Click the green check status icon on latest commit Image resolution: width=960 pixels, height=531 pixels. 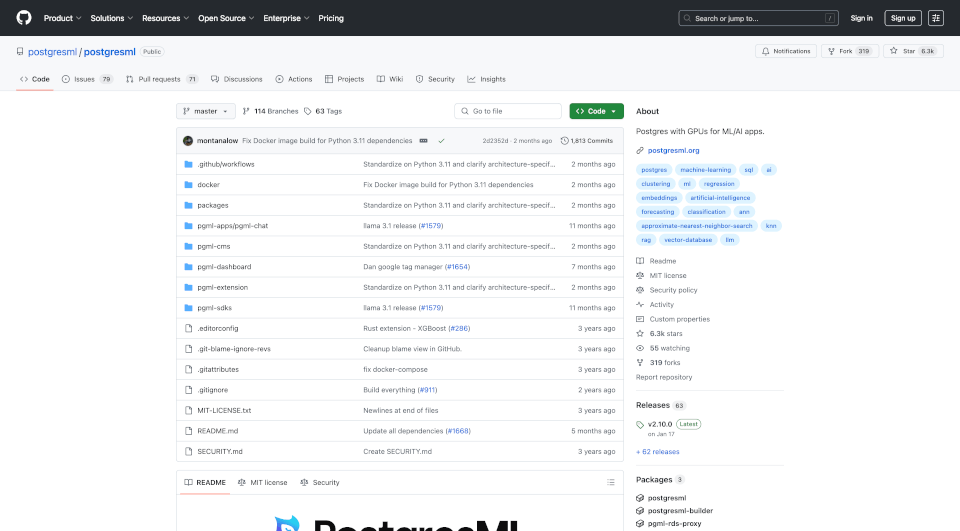click(x=441, y=141)
